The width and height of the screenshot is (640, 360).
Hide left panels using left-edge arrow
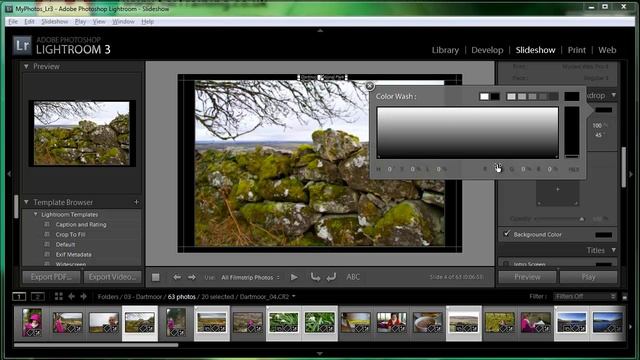click(x=9, y=174)
